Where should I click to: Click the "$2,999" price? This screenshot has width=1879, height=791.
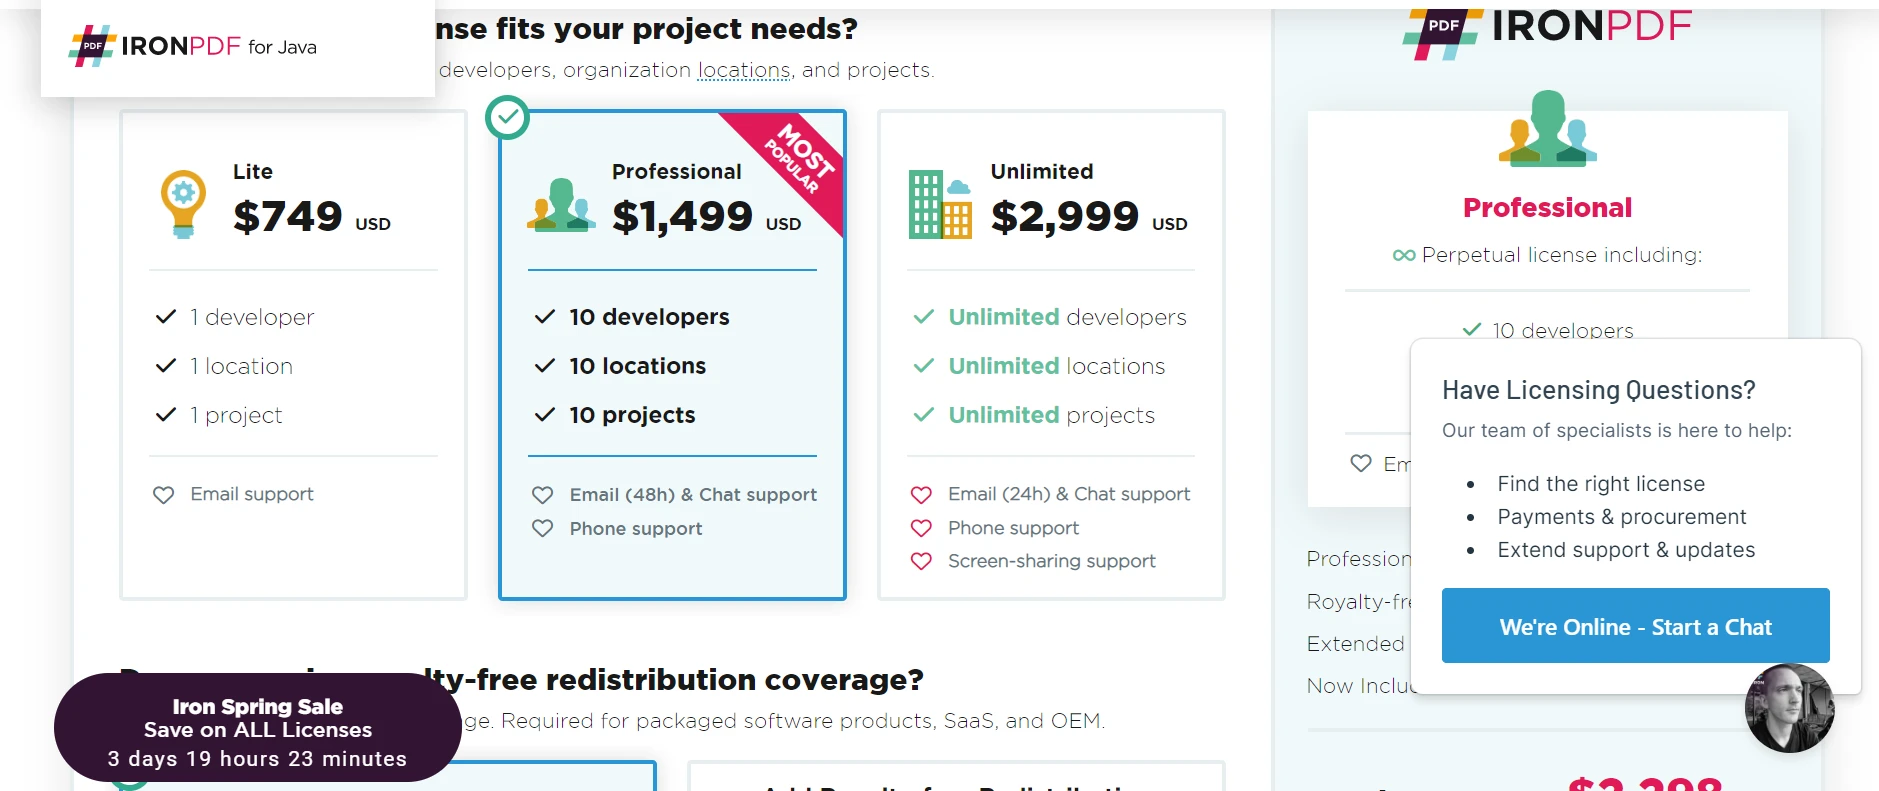pos(1065,216)
